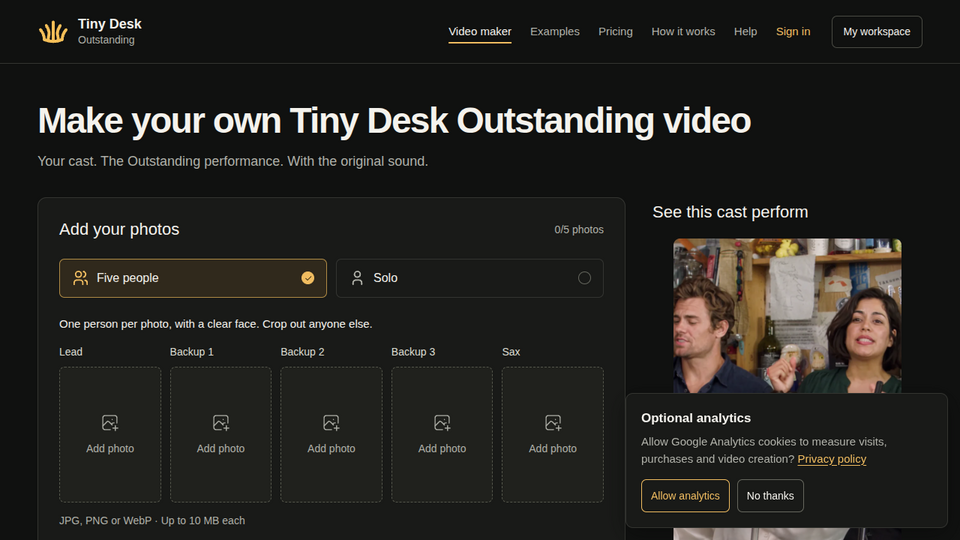Click the Solo person icon
Screen dimensions: 960x540
point(358,278)
